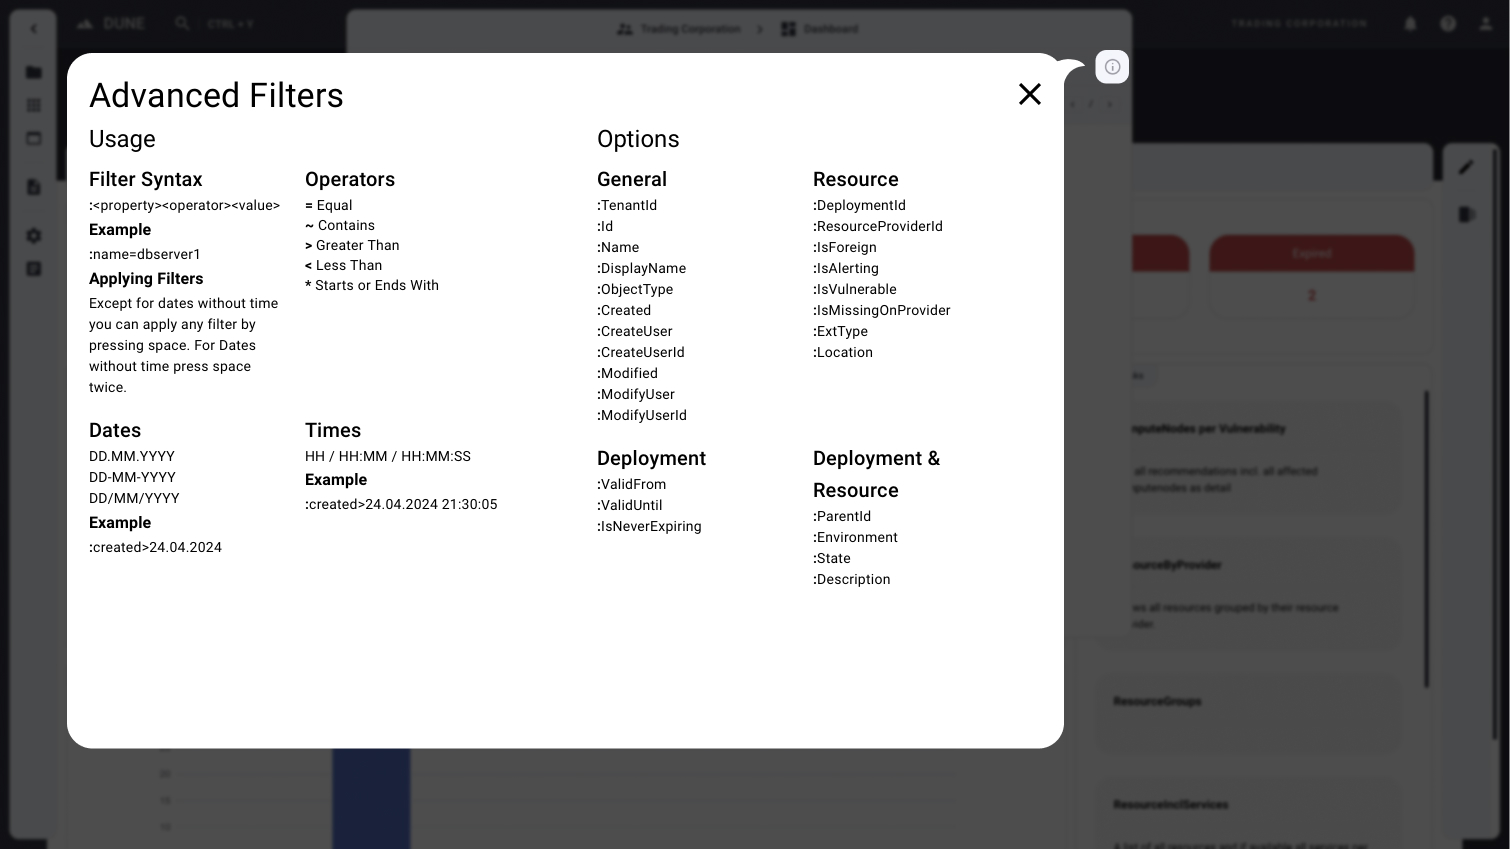
Task: Select the Dashboard breadcrumb item
Action: tap(820, 29)
